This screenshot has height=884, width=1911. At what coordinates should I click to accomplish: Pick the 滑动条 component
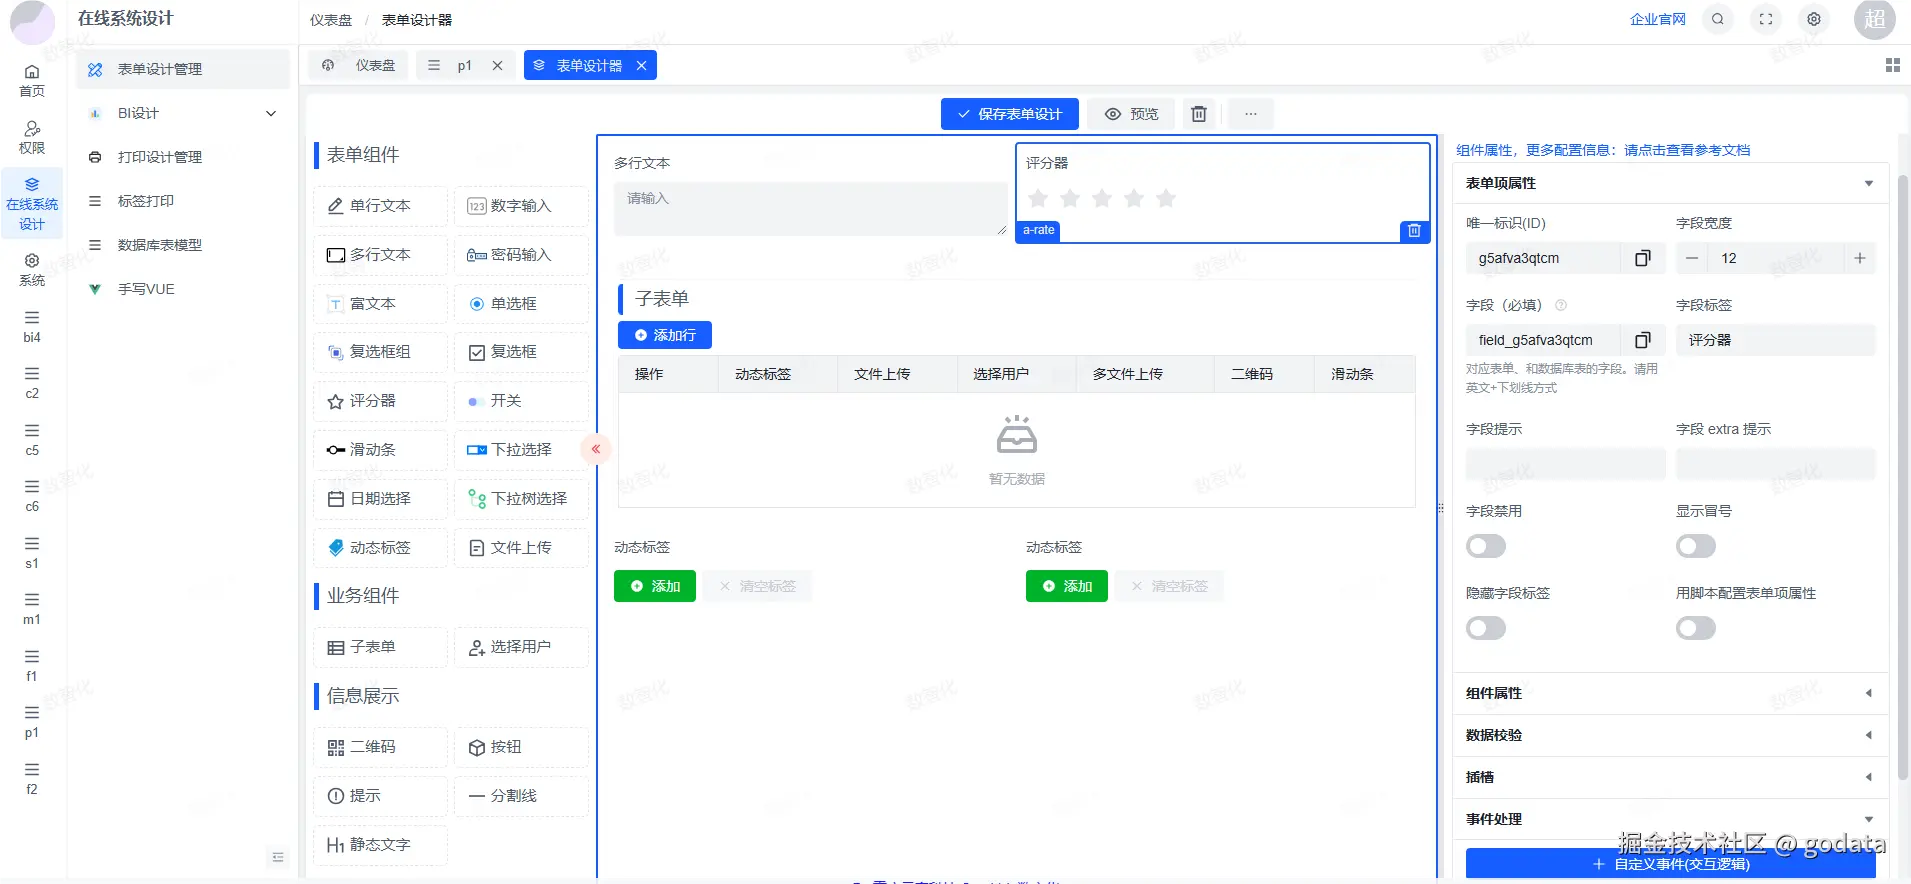[x=380, y=450]
